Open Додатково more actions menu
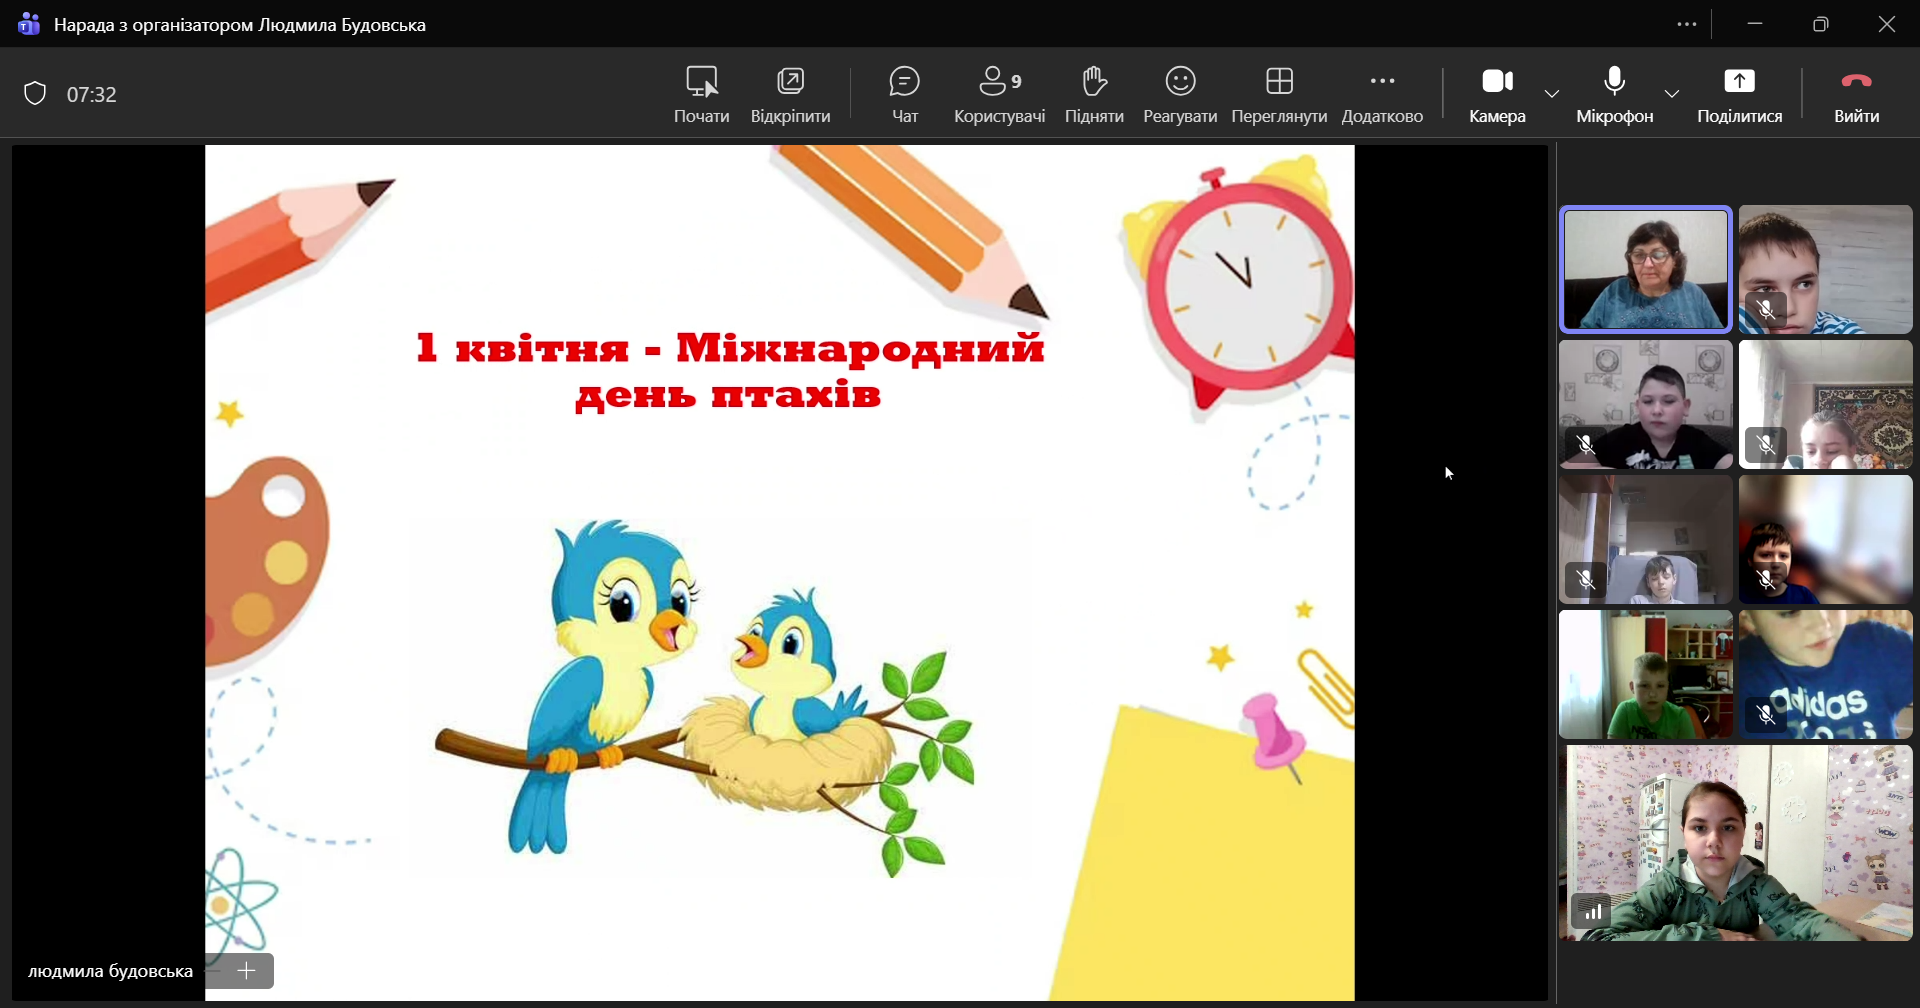 1382,94
